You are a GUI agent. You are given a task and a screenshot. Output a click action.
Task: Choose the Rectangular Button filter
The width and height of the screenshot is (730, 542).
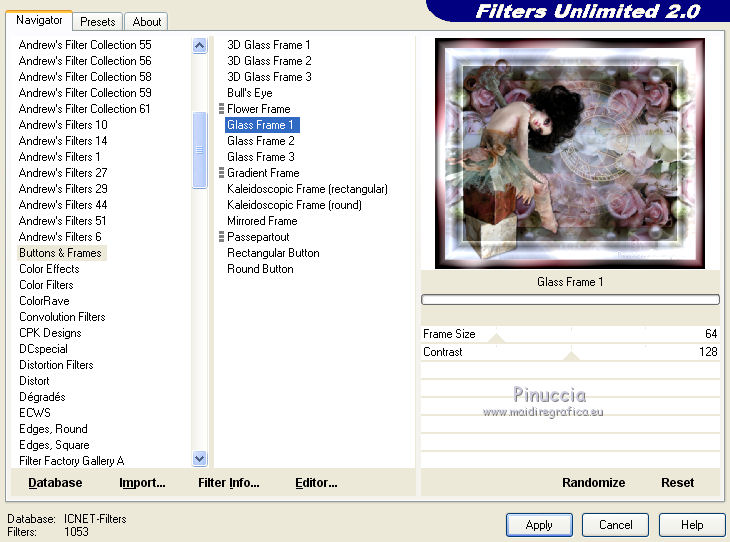pos(273,253)
